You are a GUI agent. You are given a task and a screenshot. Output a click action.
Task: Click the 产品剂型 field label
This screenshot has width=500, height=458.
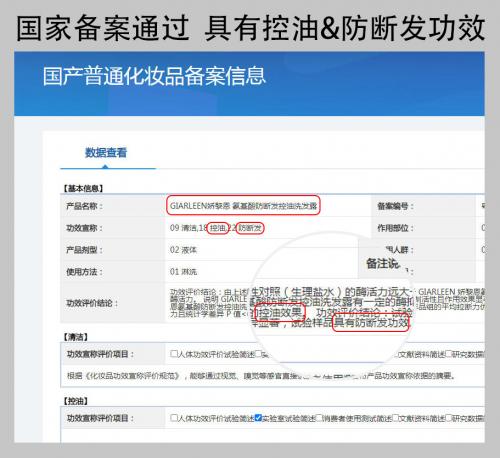pos(84,250)
